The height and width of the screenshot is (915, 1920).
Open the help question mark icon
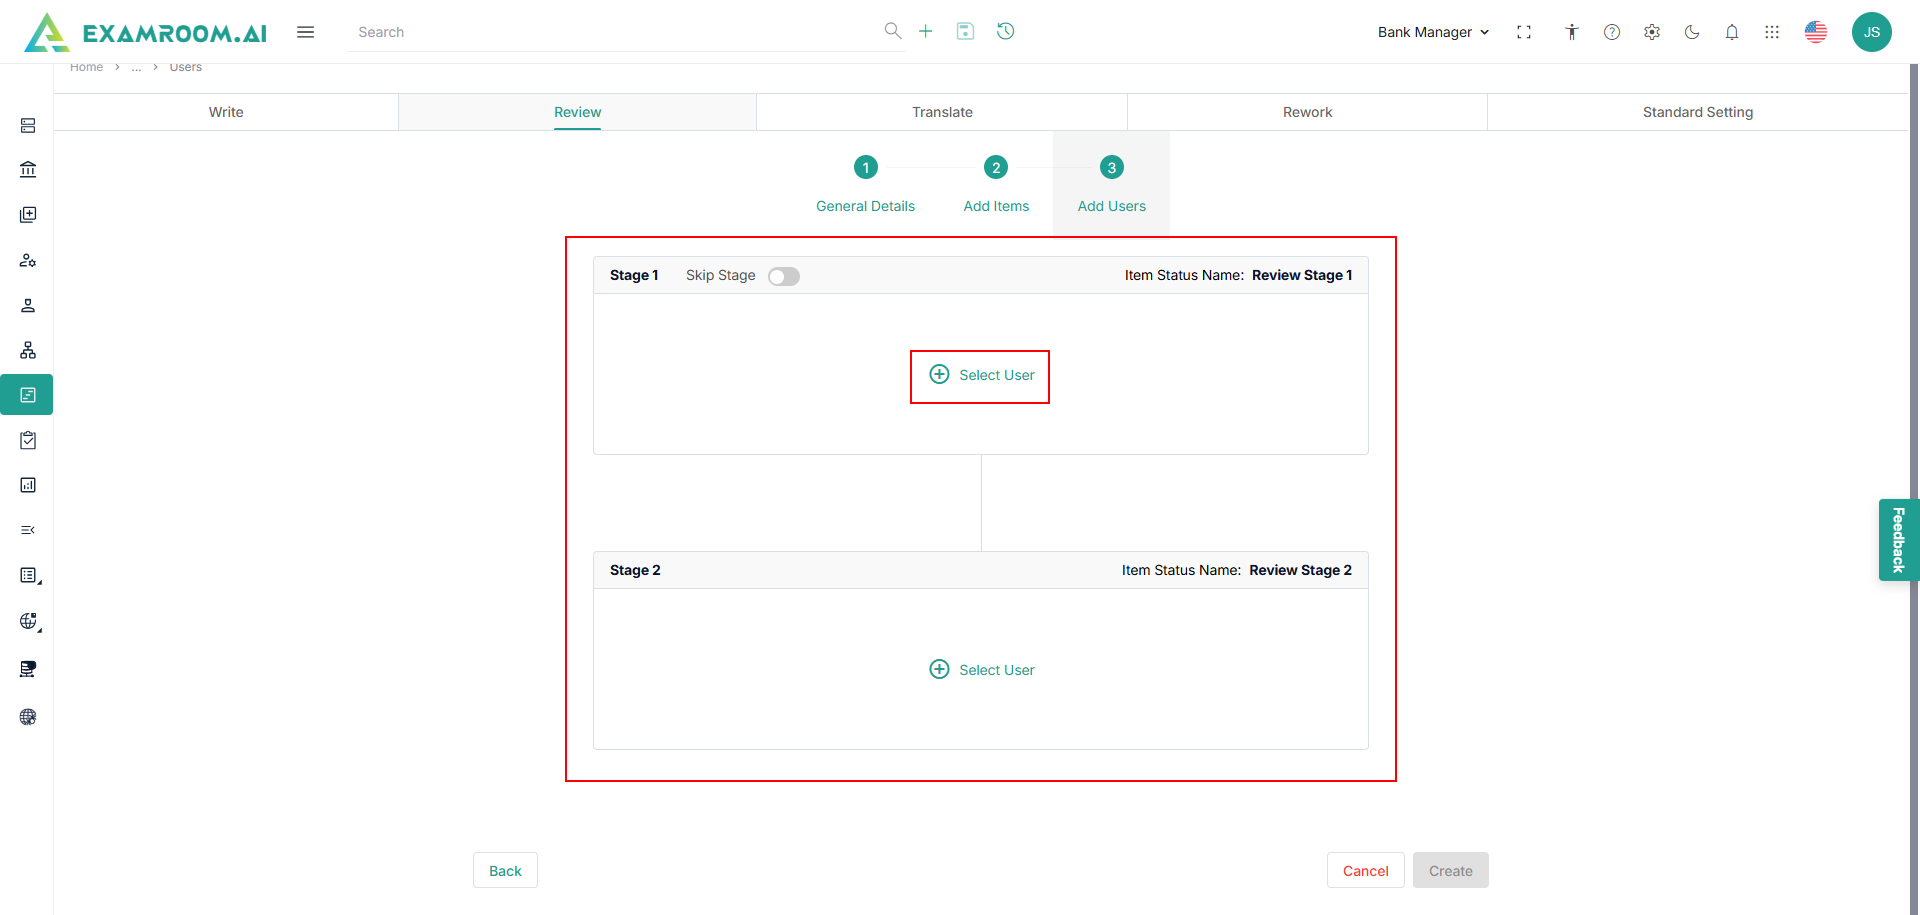(1612, 32)
